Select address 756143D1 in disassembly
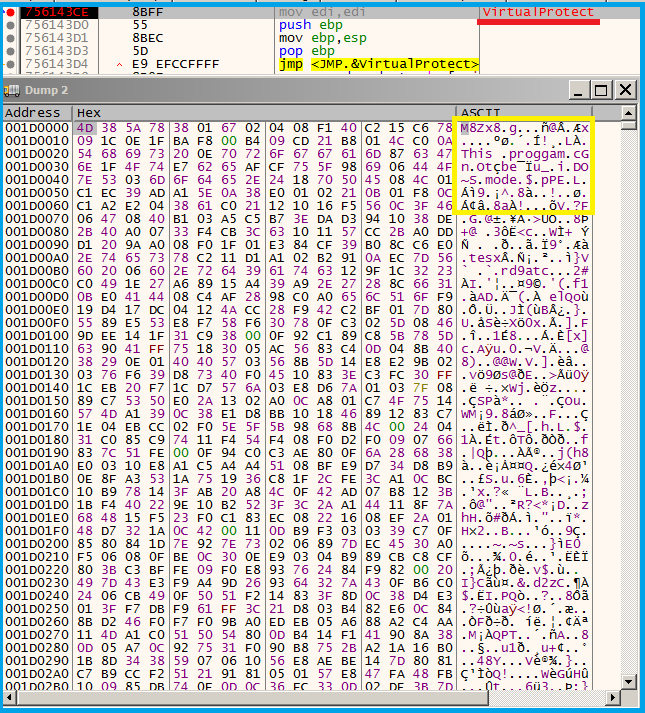Viewport: 645px width, 713px height. click(x=55, y=38)
